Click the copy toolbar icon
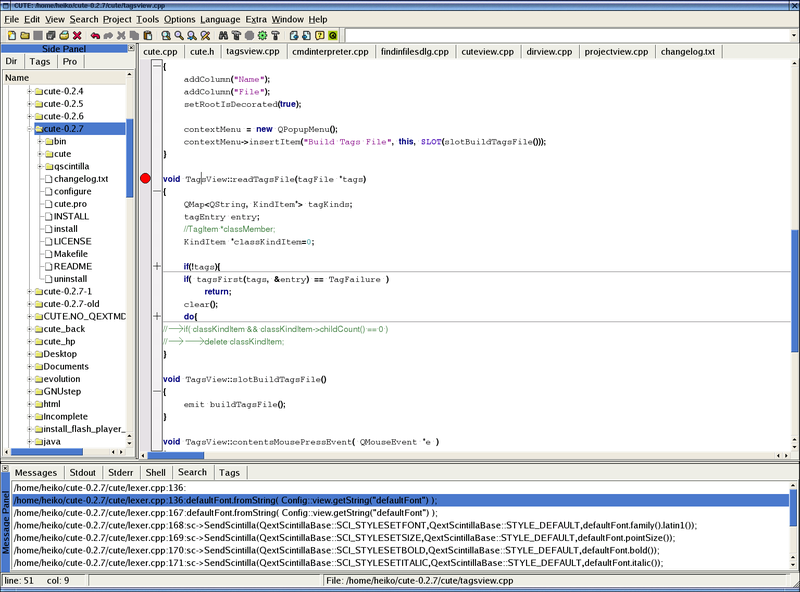800x592 pixels. (x=134, y=36)
